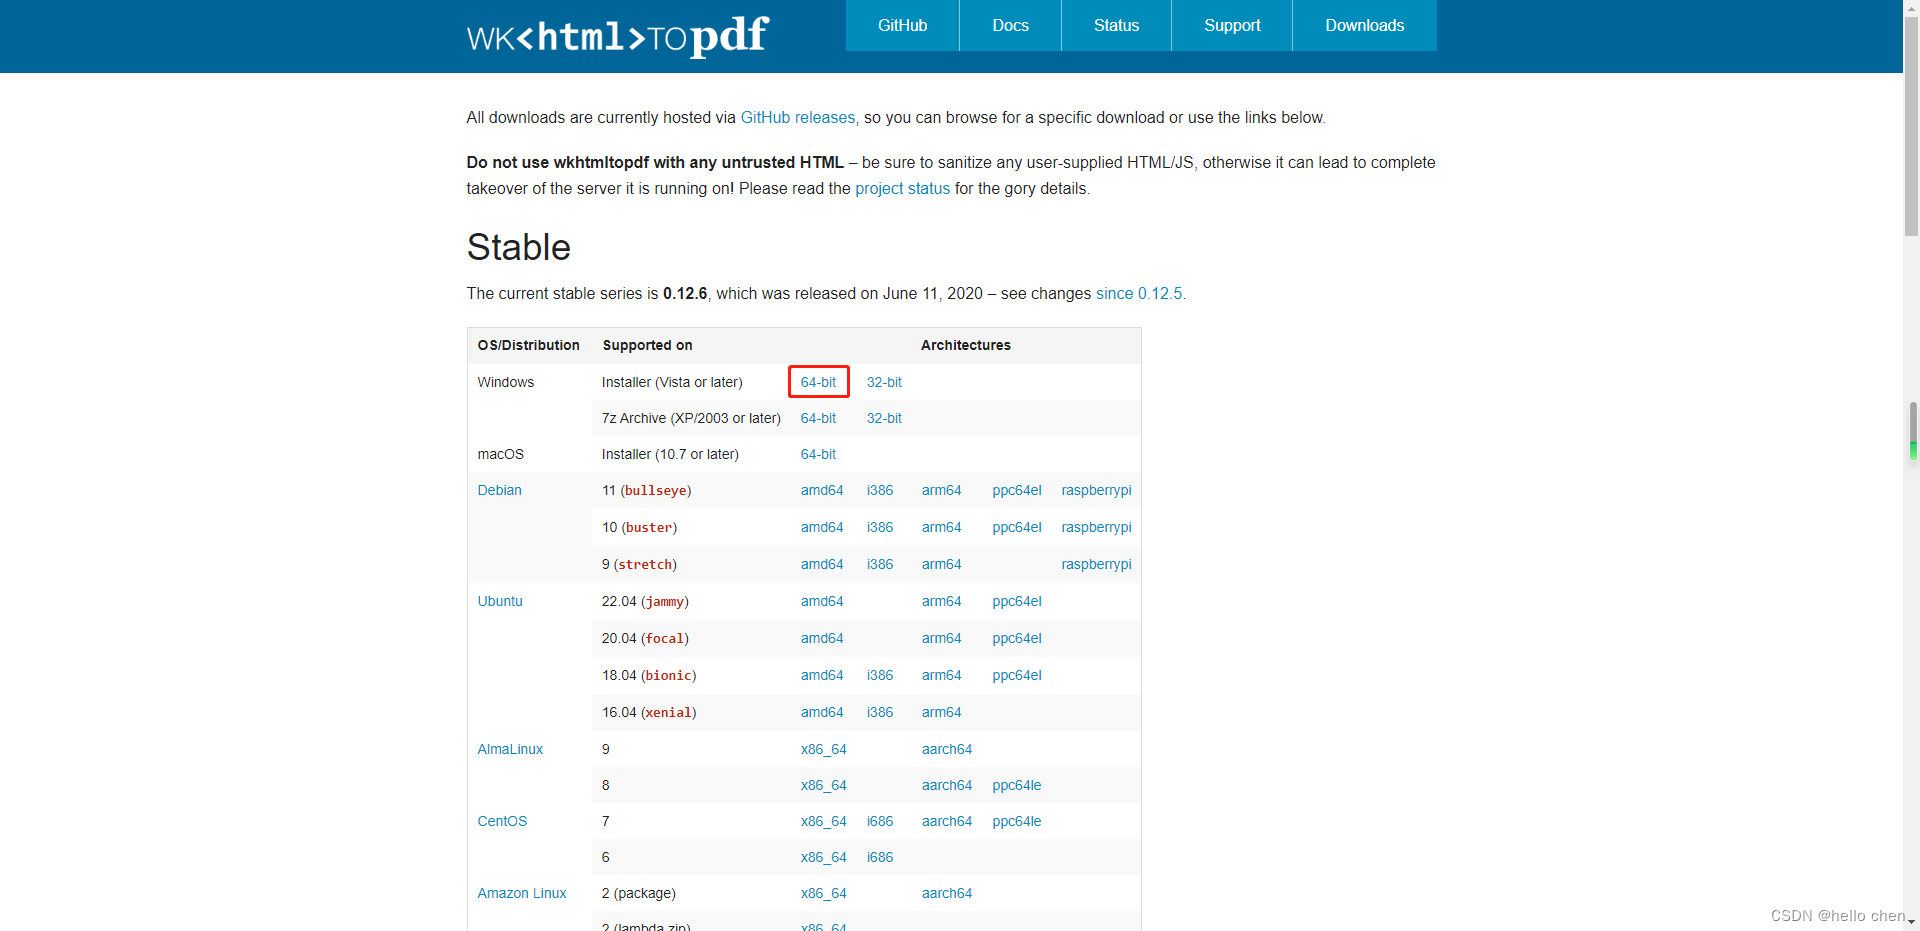Open the AlmaLinux distribution page

point(509,749)
